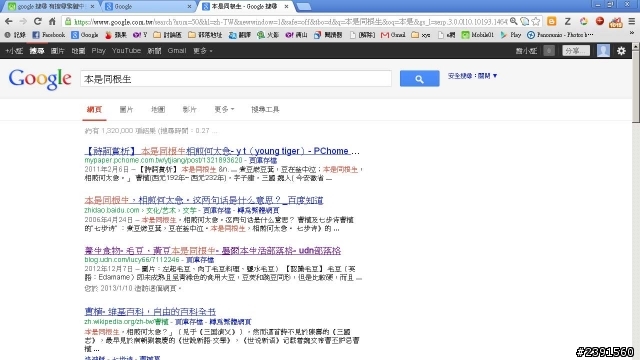Click the green padlock security icon

coord(68,22)
